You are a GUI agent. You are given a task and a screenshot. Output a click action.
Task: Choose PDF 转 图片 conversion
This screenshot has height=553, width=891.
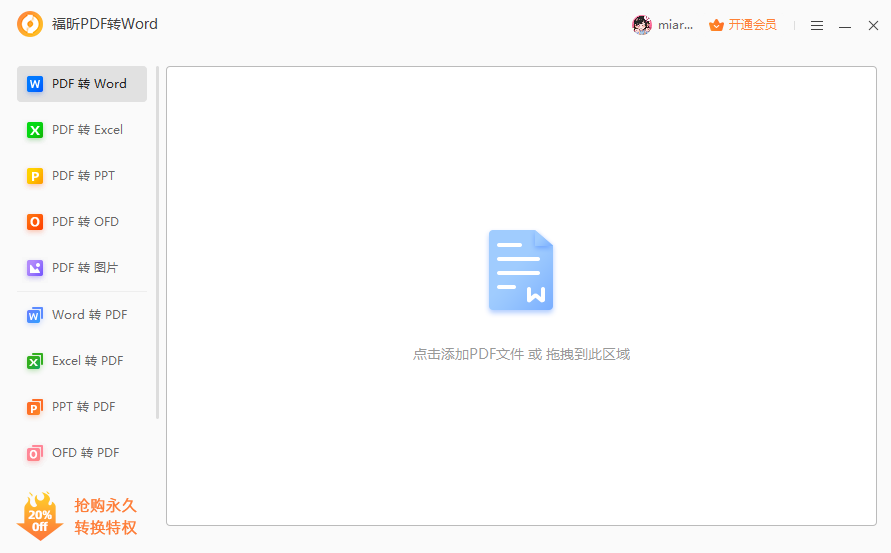point(82,268)
